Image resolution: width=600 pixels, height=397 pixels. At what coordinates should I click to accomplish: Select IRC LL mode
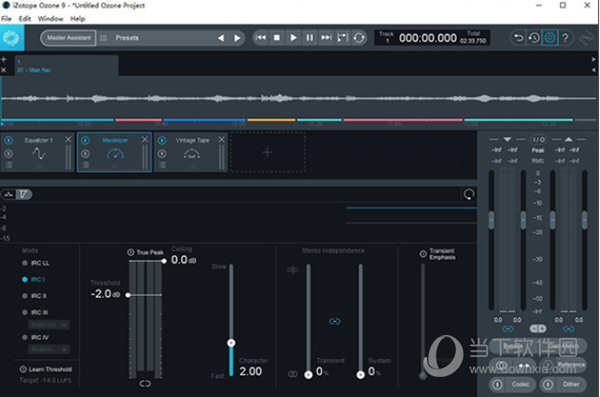click(x=36, y=263)
